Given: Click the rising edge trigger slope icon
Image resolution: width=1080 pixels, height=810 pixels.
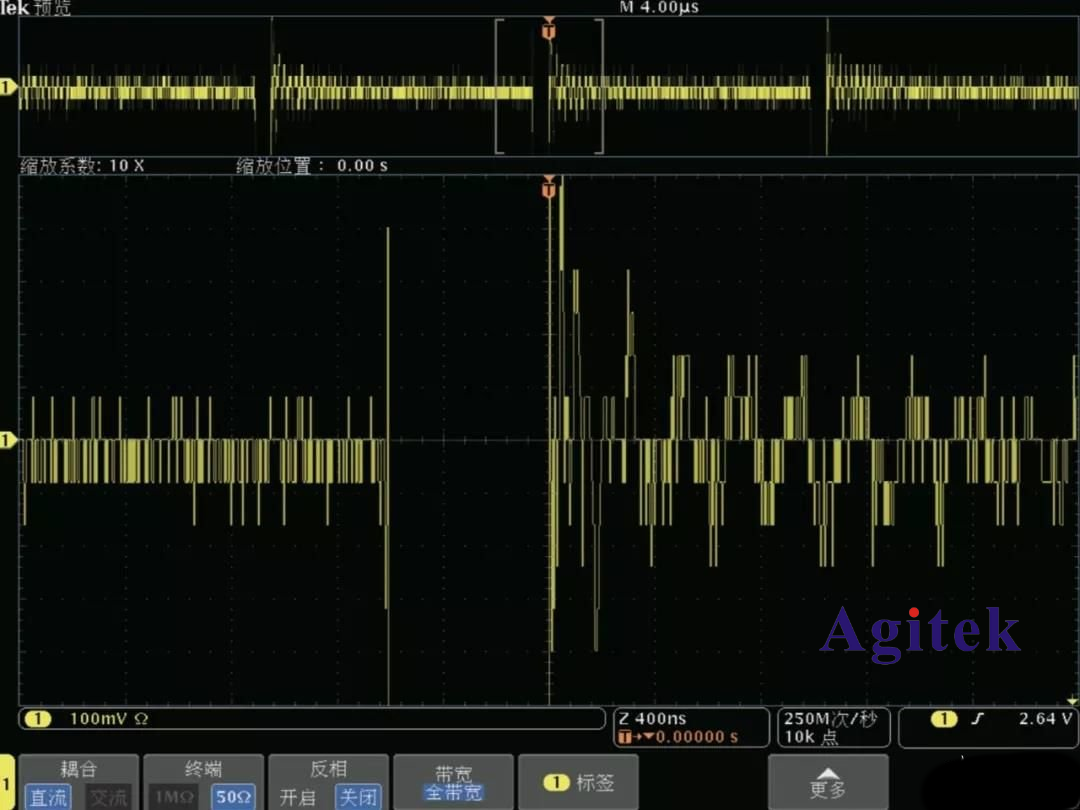Looking at the screenshot, I should 975,719.
